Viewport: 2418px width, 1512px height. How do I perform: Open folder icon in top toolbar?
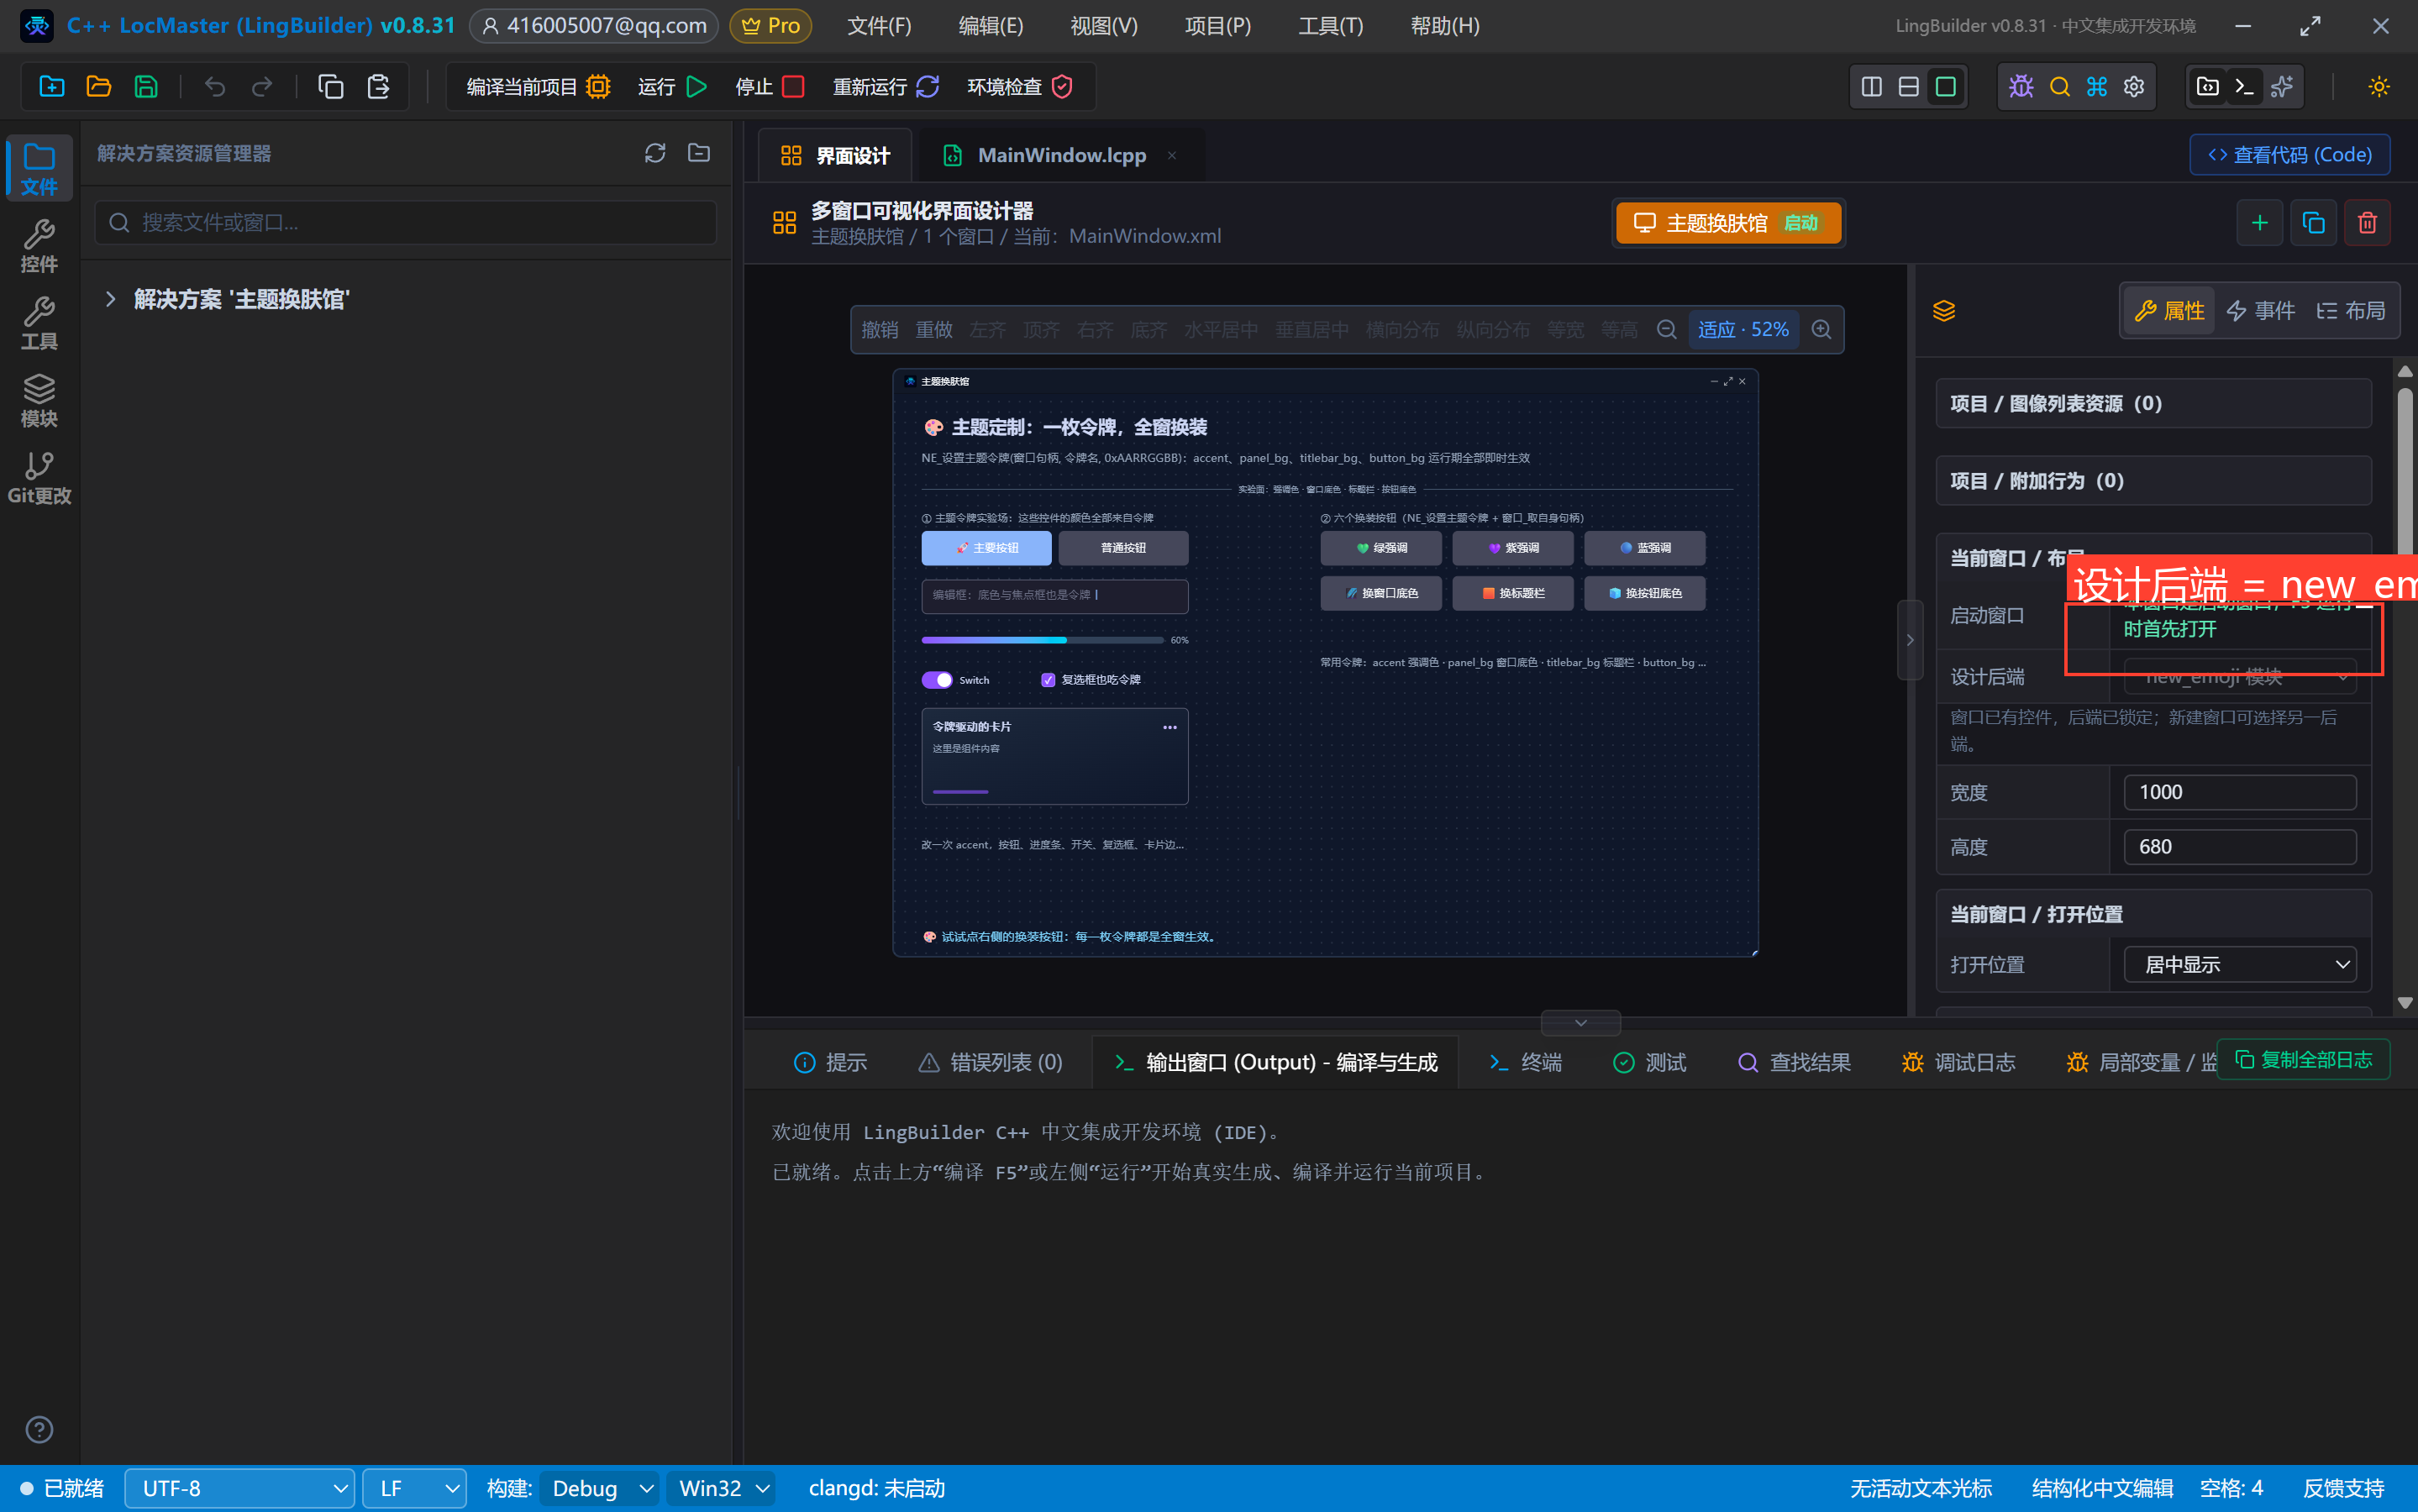[x=99, y=86]
